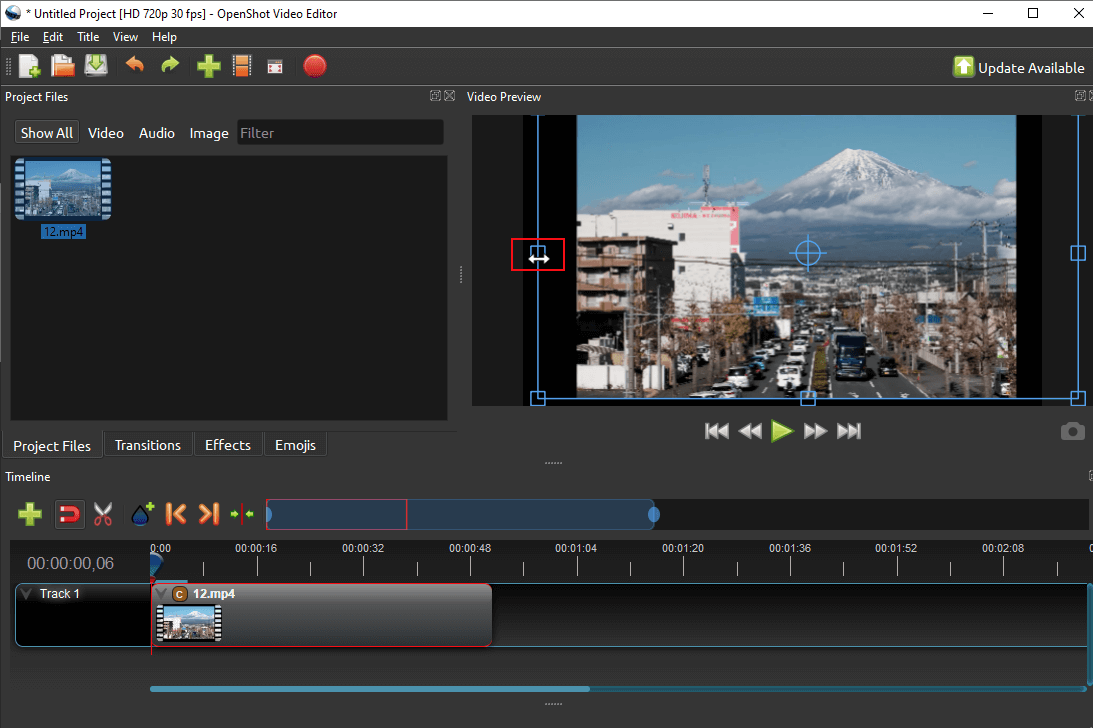Switch to the Effects tab
The width and height of the screenshot is (1093, 728).
click(x=228, y=445)
